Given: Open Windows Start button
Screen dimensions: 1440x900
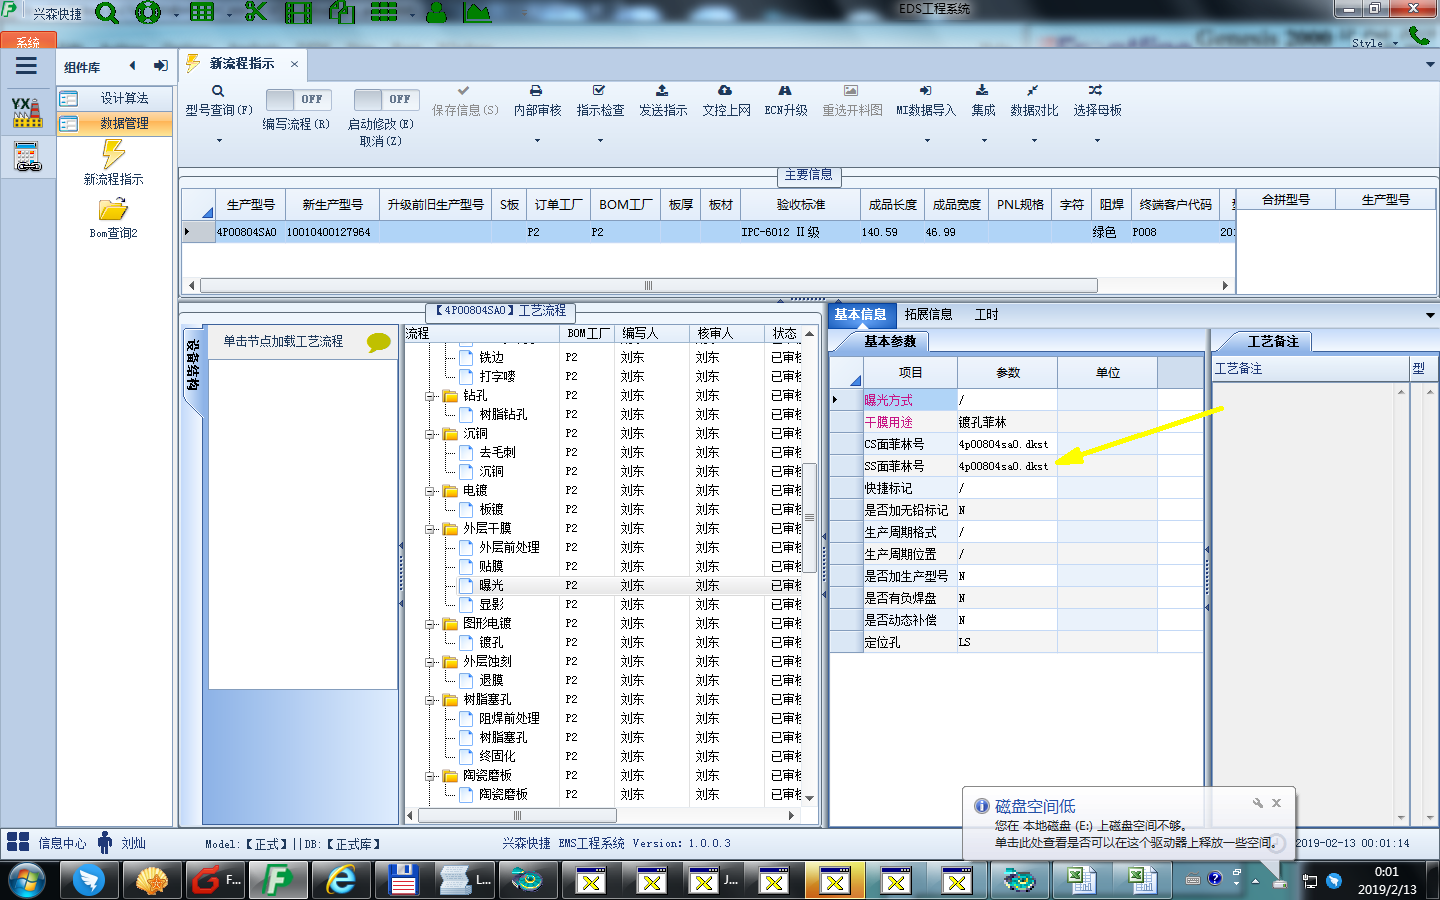Looking at the screenshot, I should pos(27,880).
